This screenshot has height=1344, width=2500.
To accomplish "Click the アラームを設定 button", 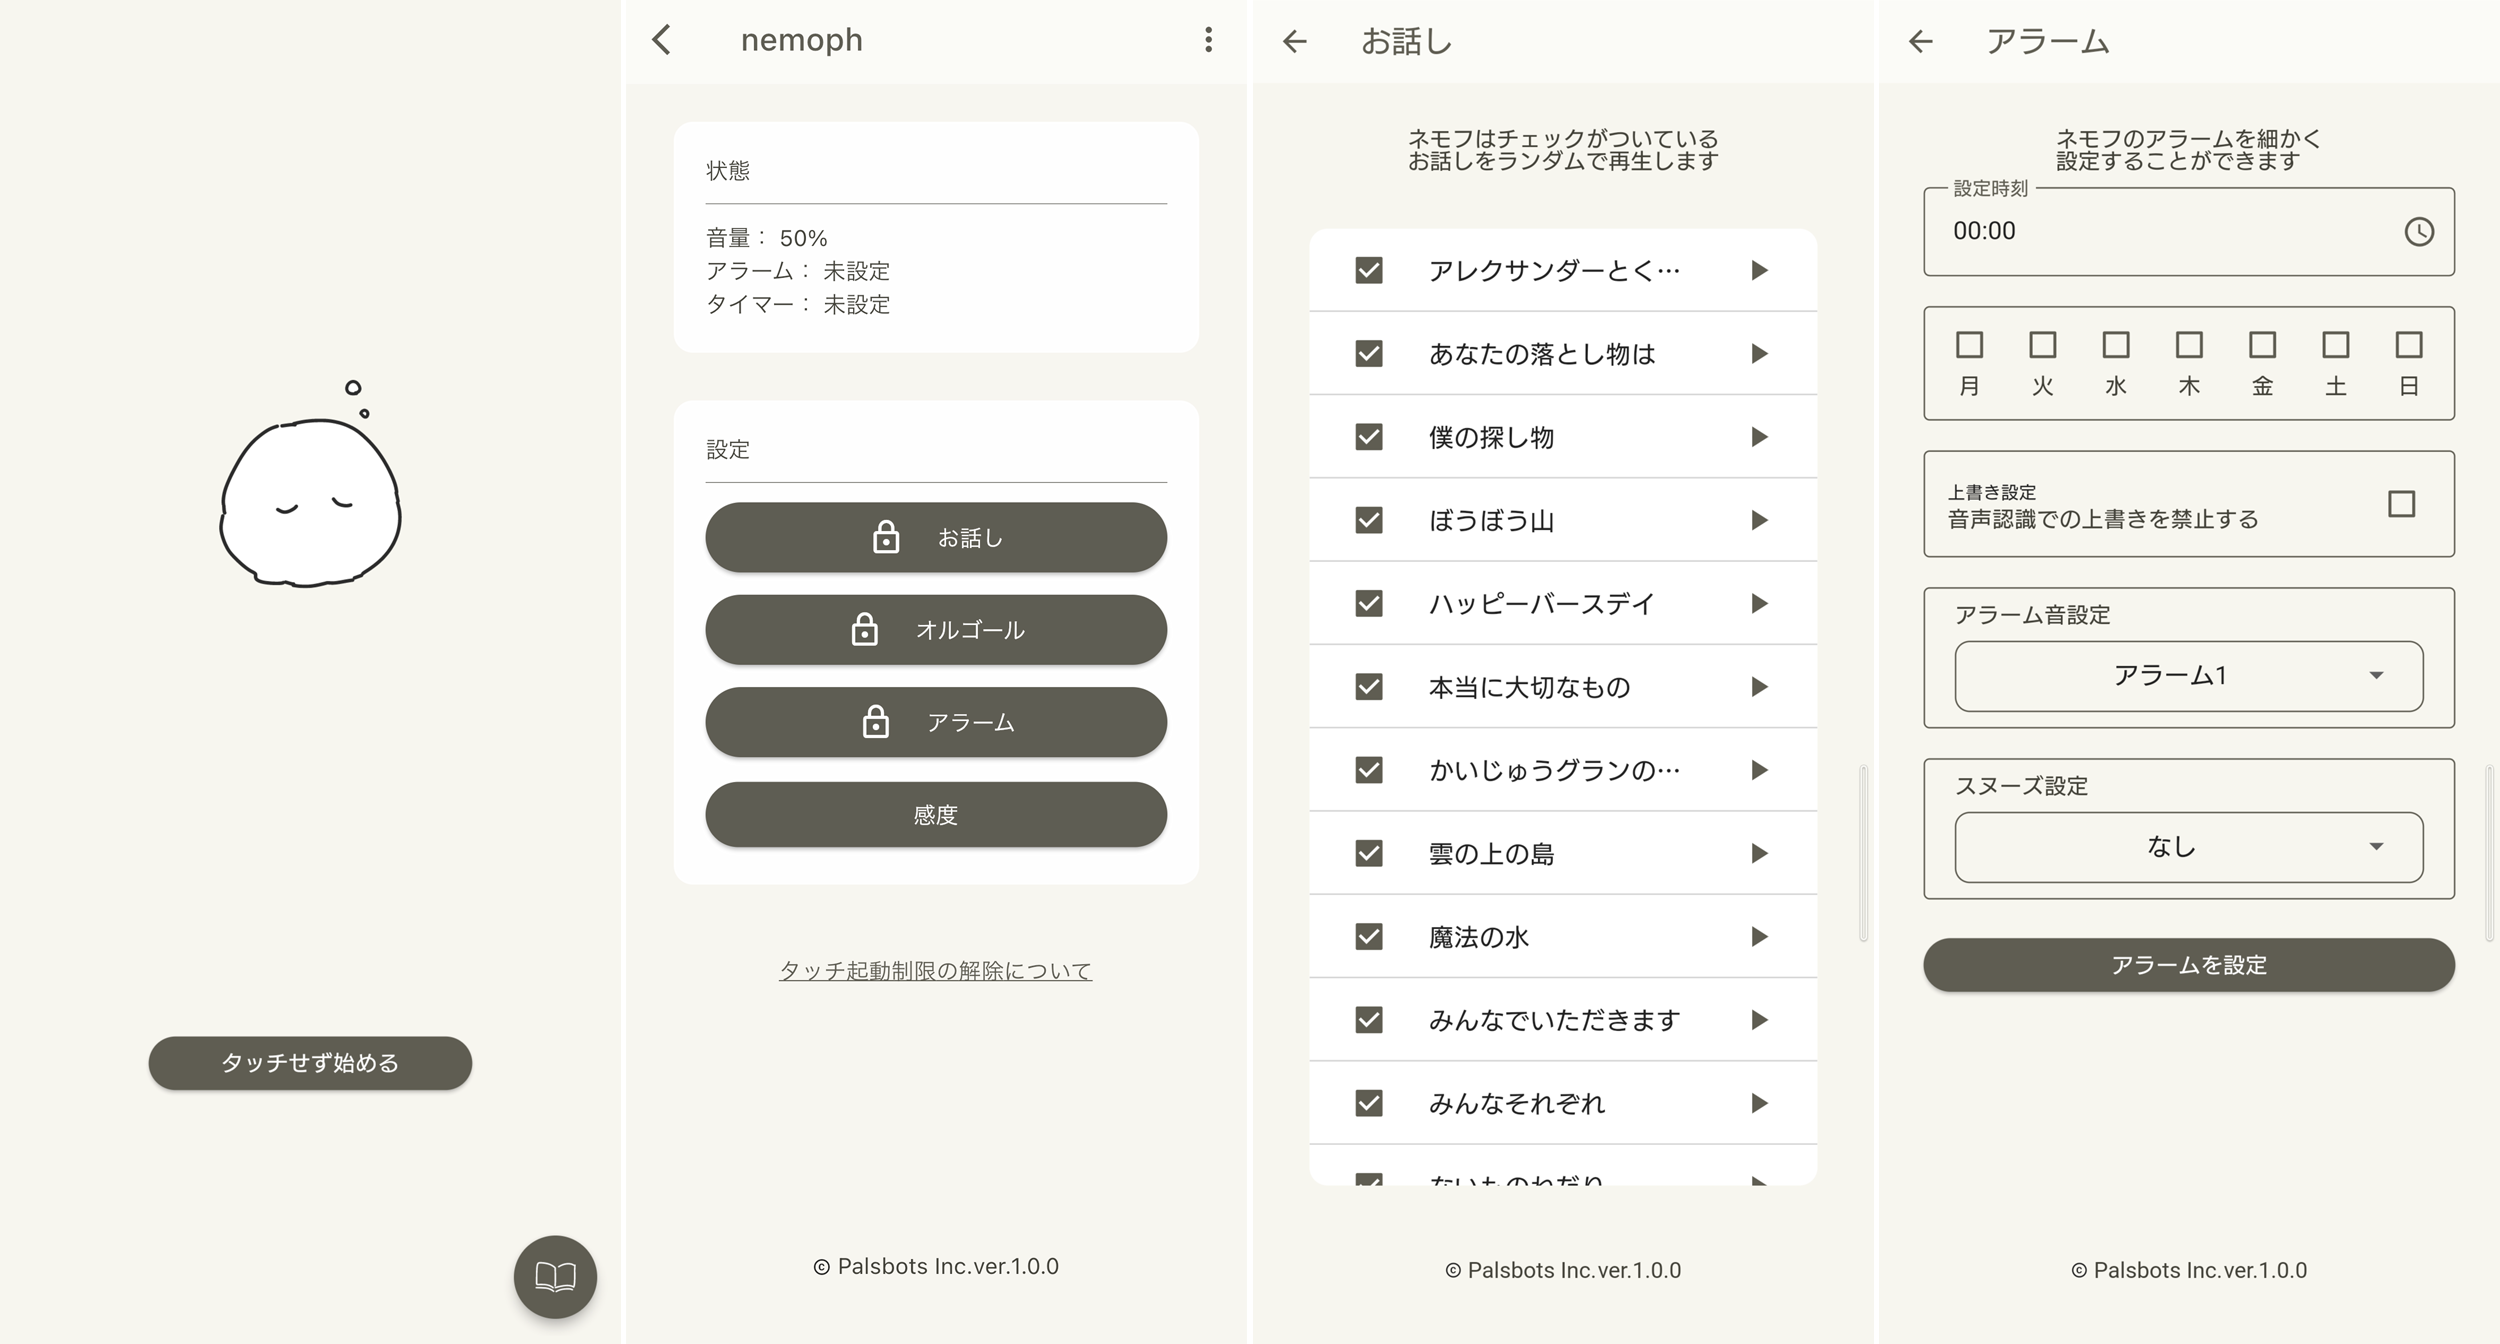I will click(x=2188, y=965).
